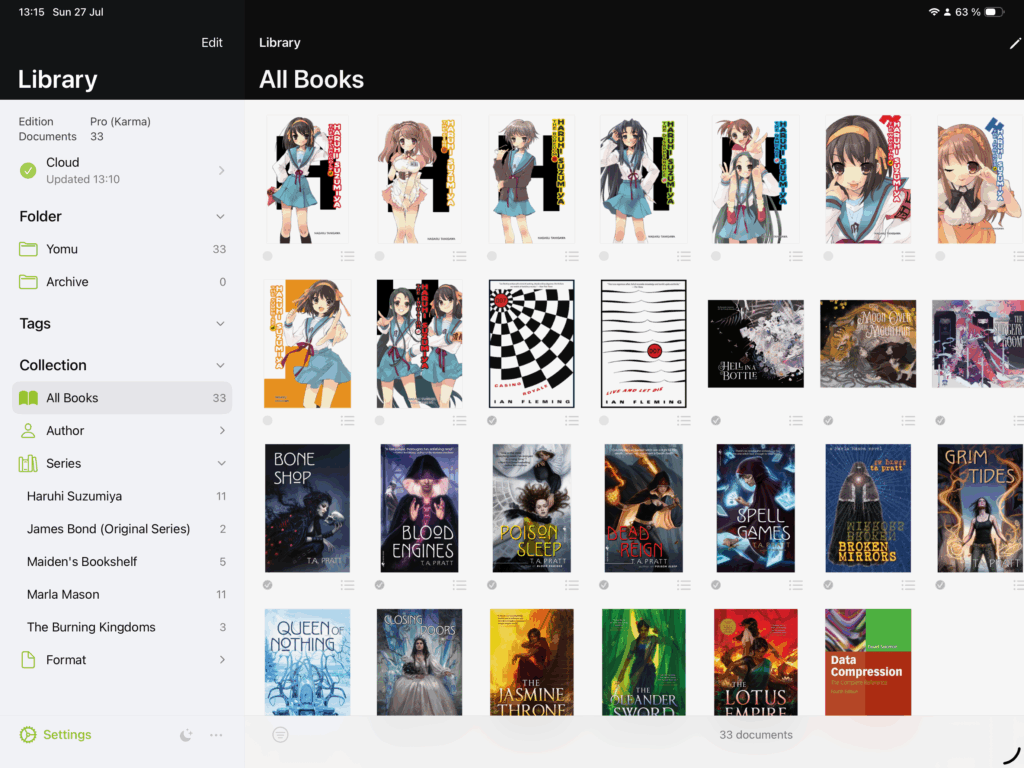The height and width of the screenshot is (768, 1024).
Task: Toggle read status of Live and Let Die
Action: (604, 421)
